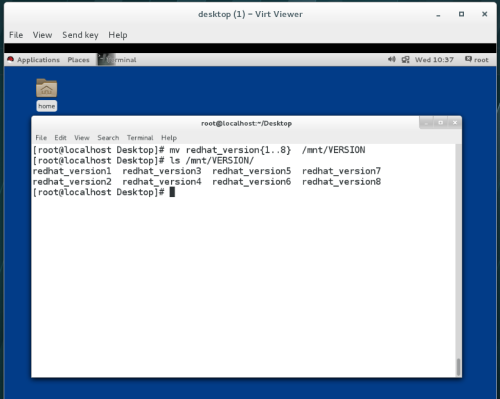
Task: Open Virt Viewer Help menu
Action: point(118,35)
